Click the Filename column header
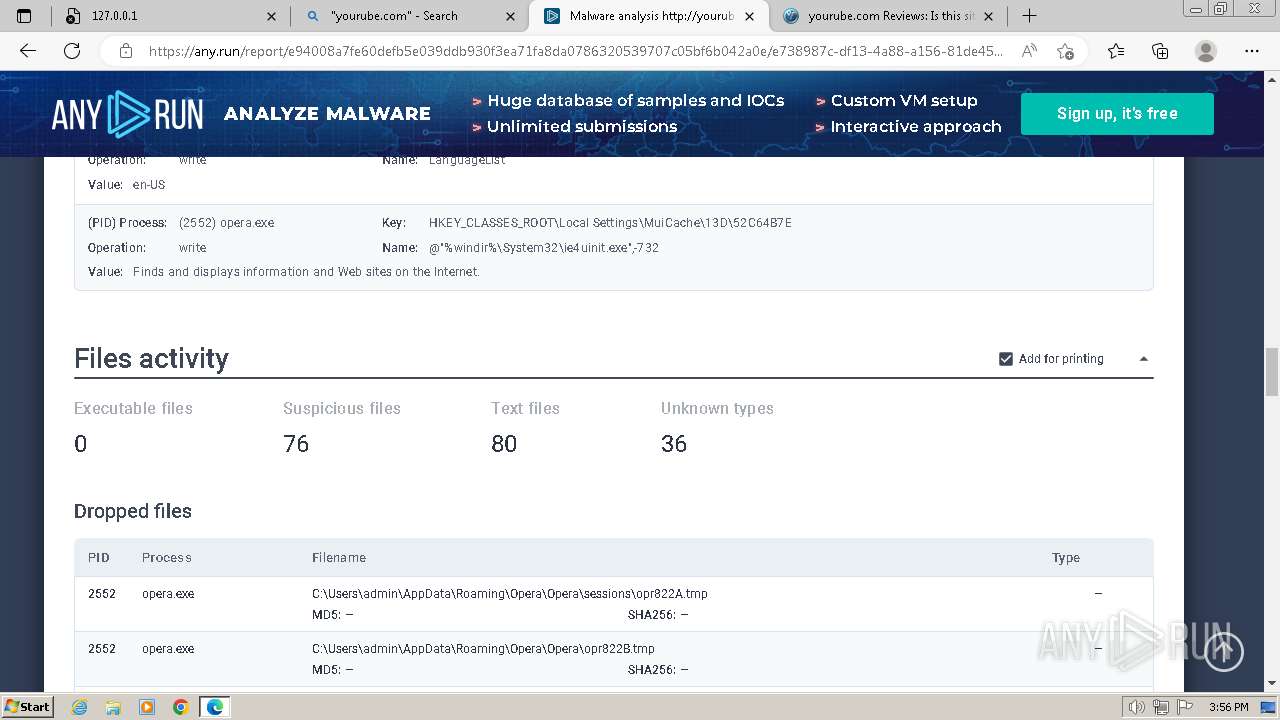1280x720 pixels. 339,558
